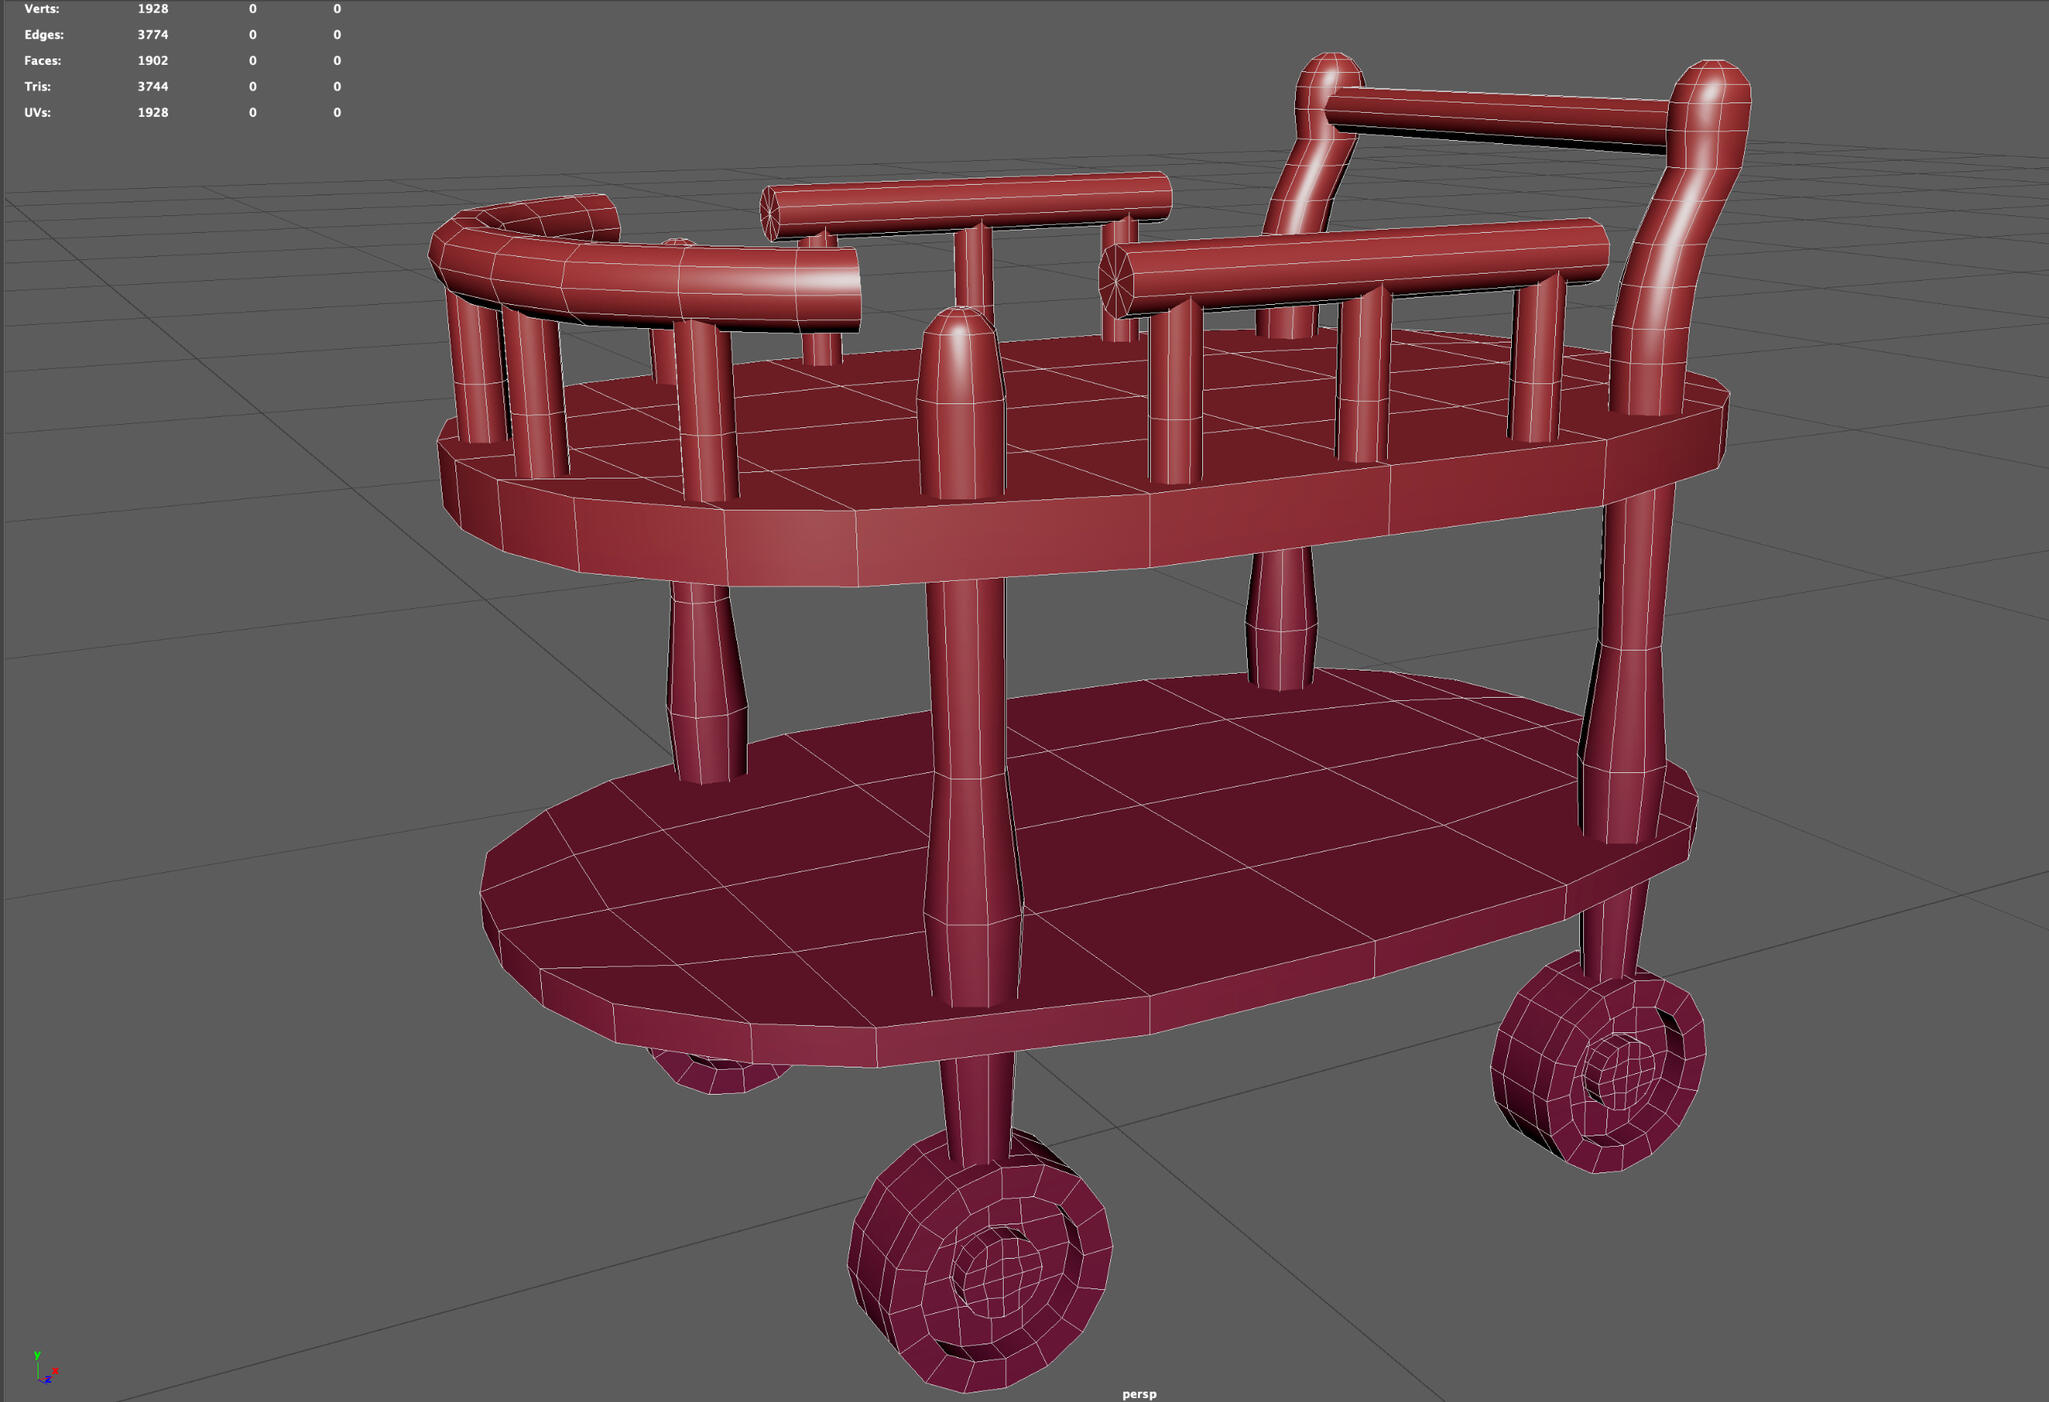This screenshot has height=1402, width=2049.
Task: Click the persp camera label
Action: tap(1139, 1393)
